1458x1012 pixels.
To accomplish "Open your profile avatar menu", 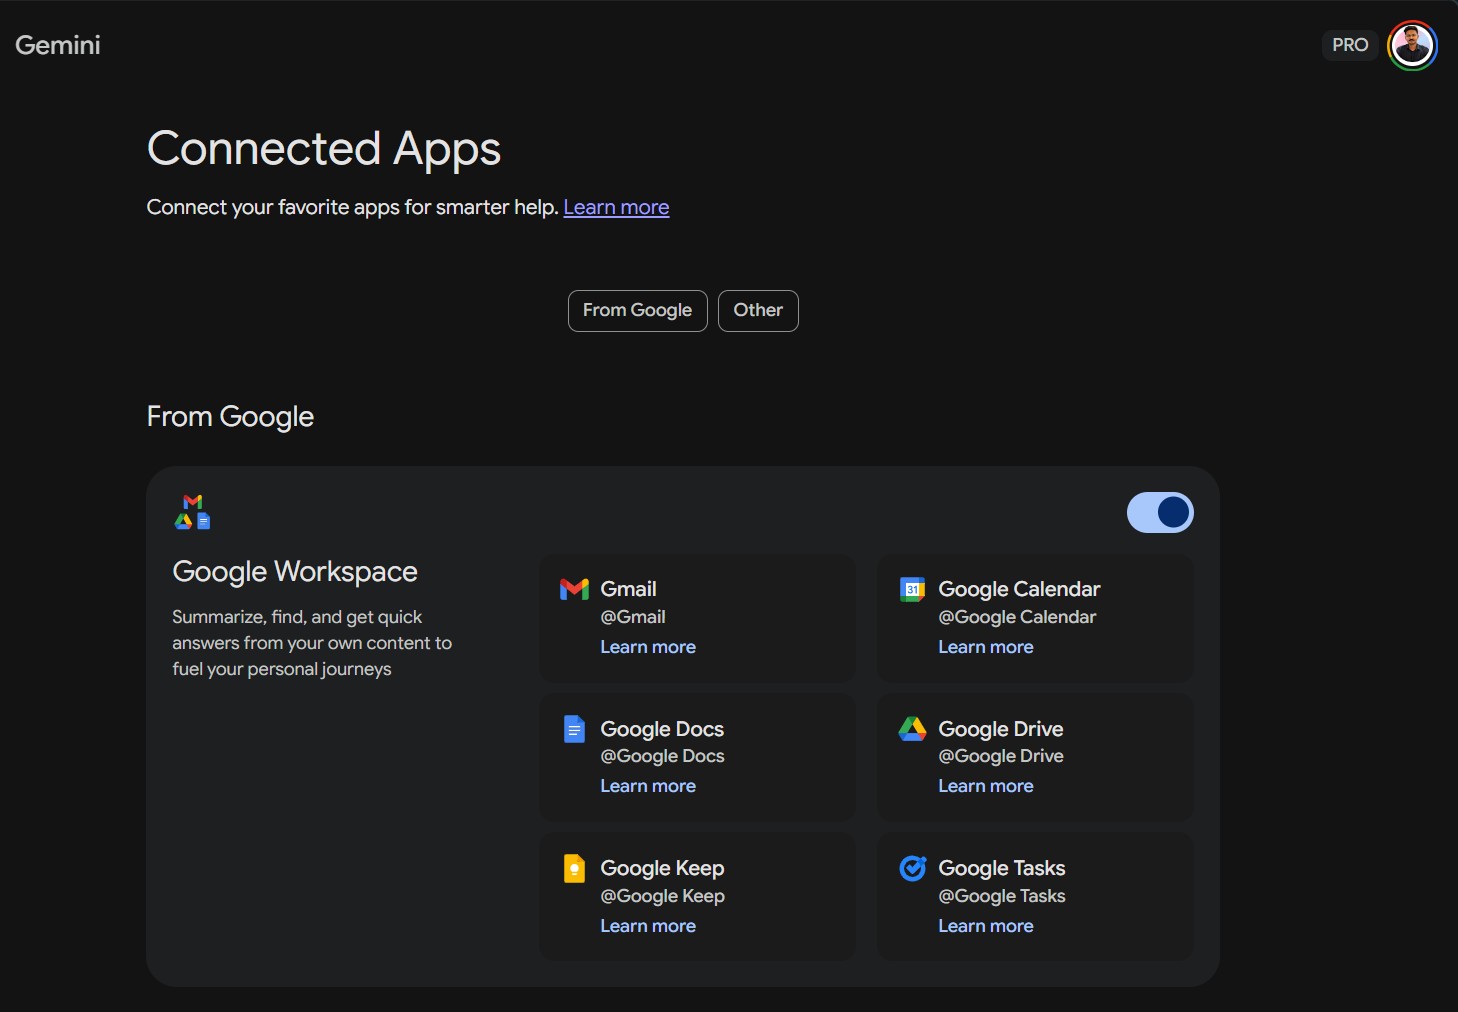I will [1412, 44].
